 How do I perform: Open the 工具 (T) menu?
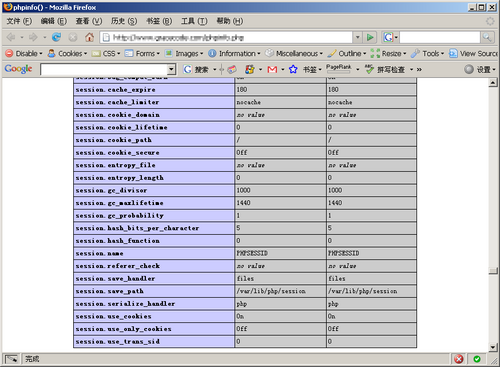(194, 21)
